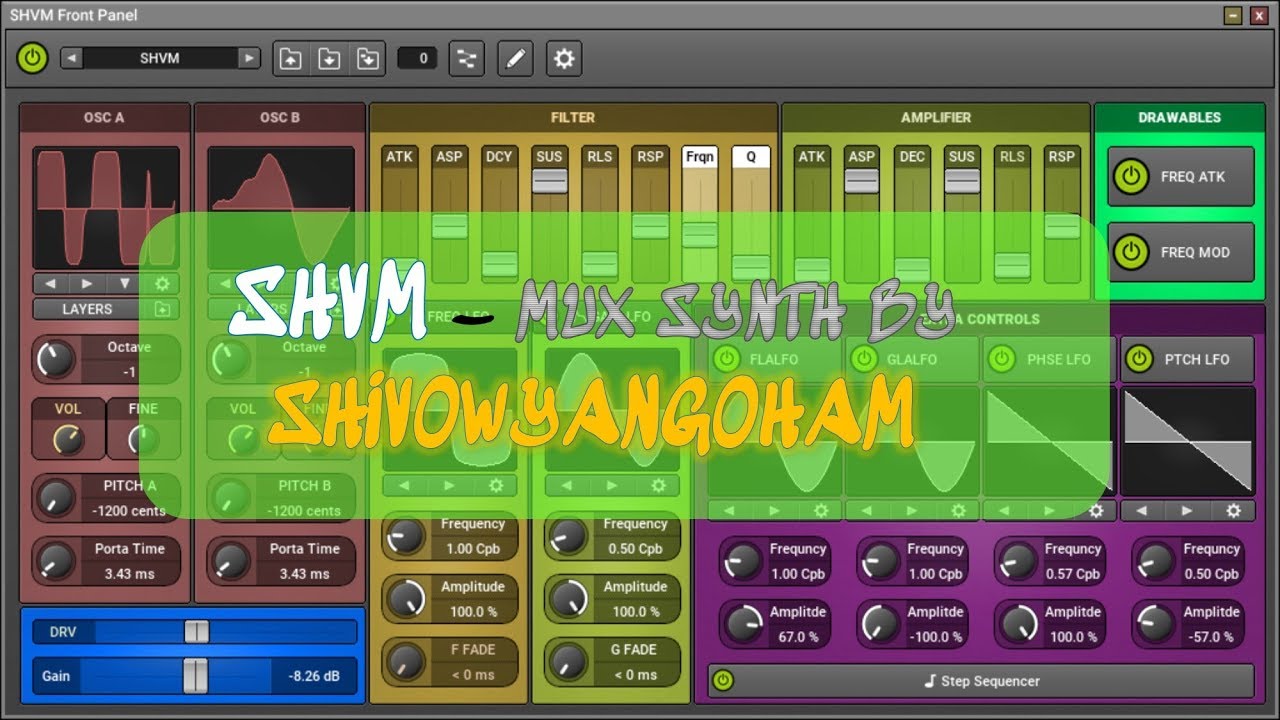Click PTCH LFO waveform display

click(1187, 441)
